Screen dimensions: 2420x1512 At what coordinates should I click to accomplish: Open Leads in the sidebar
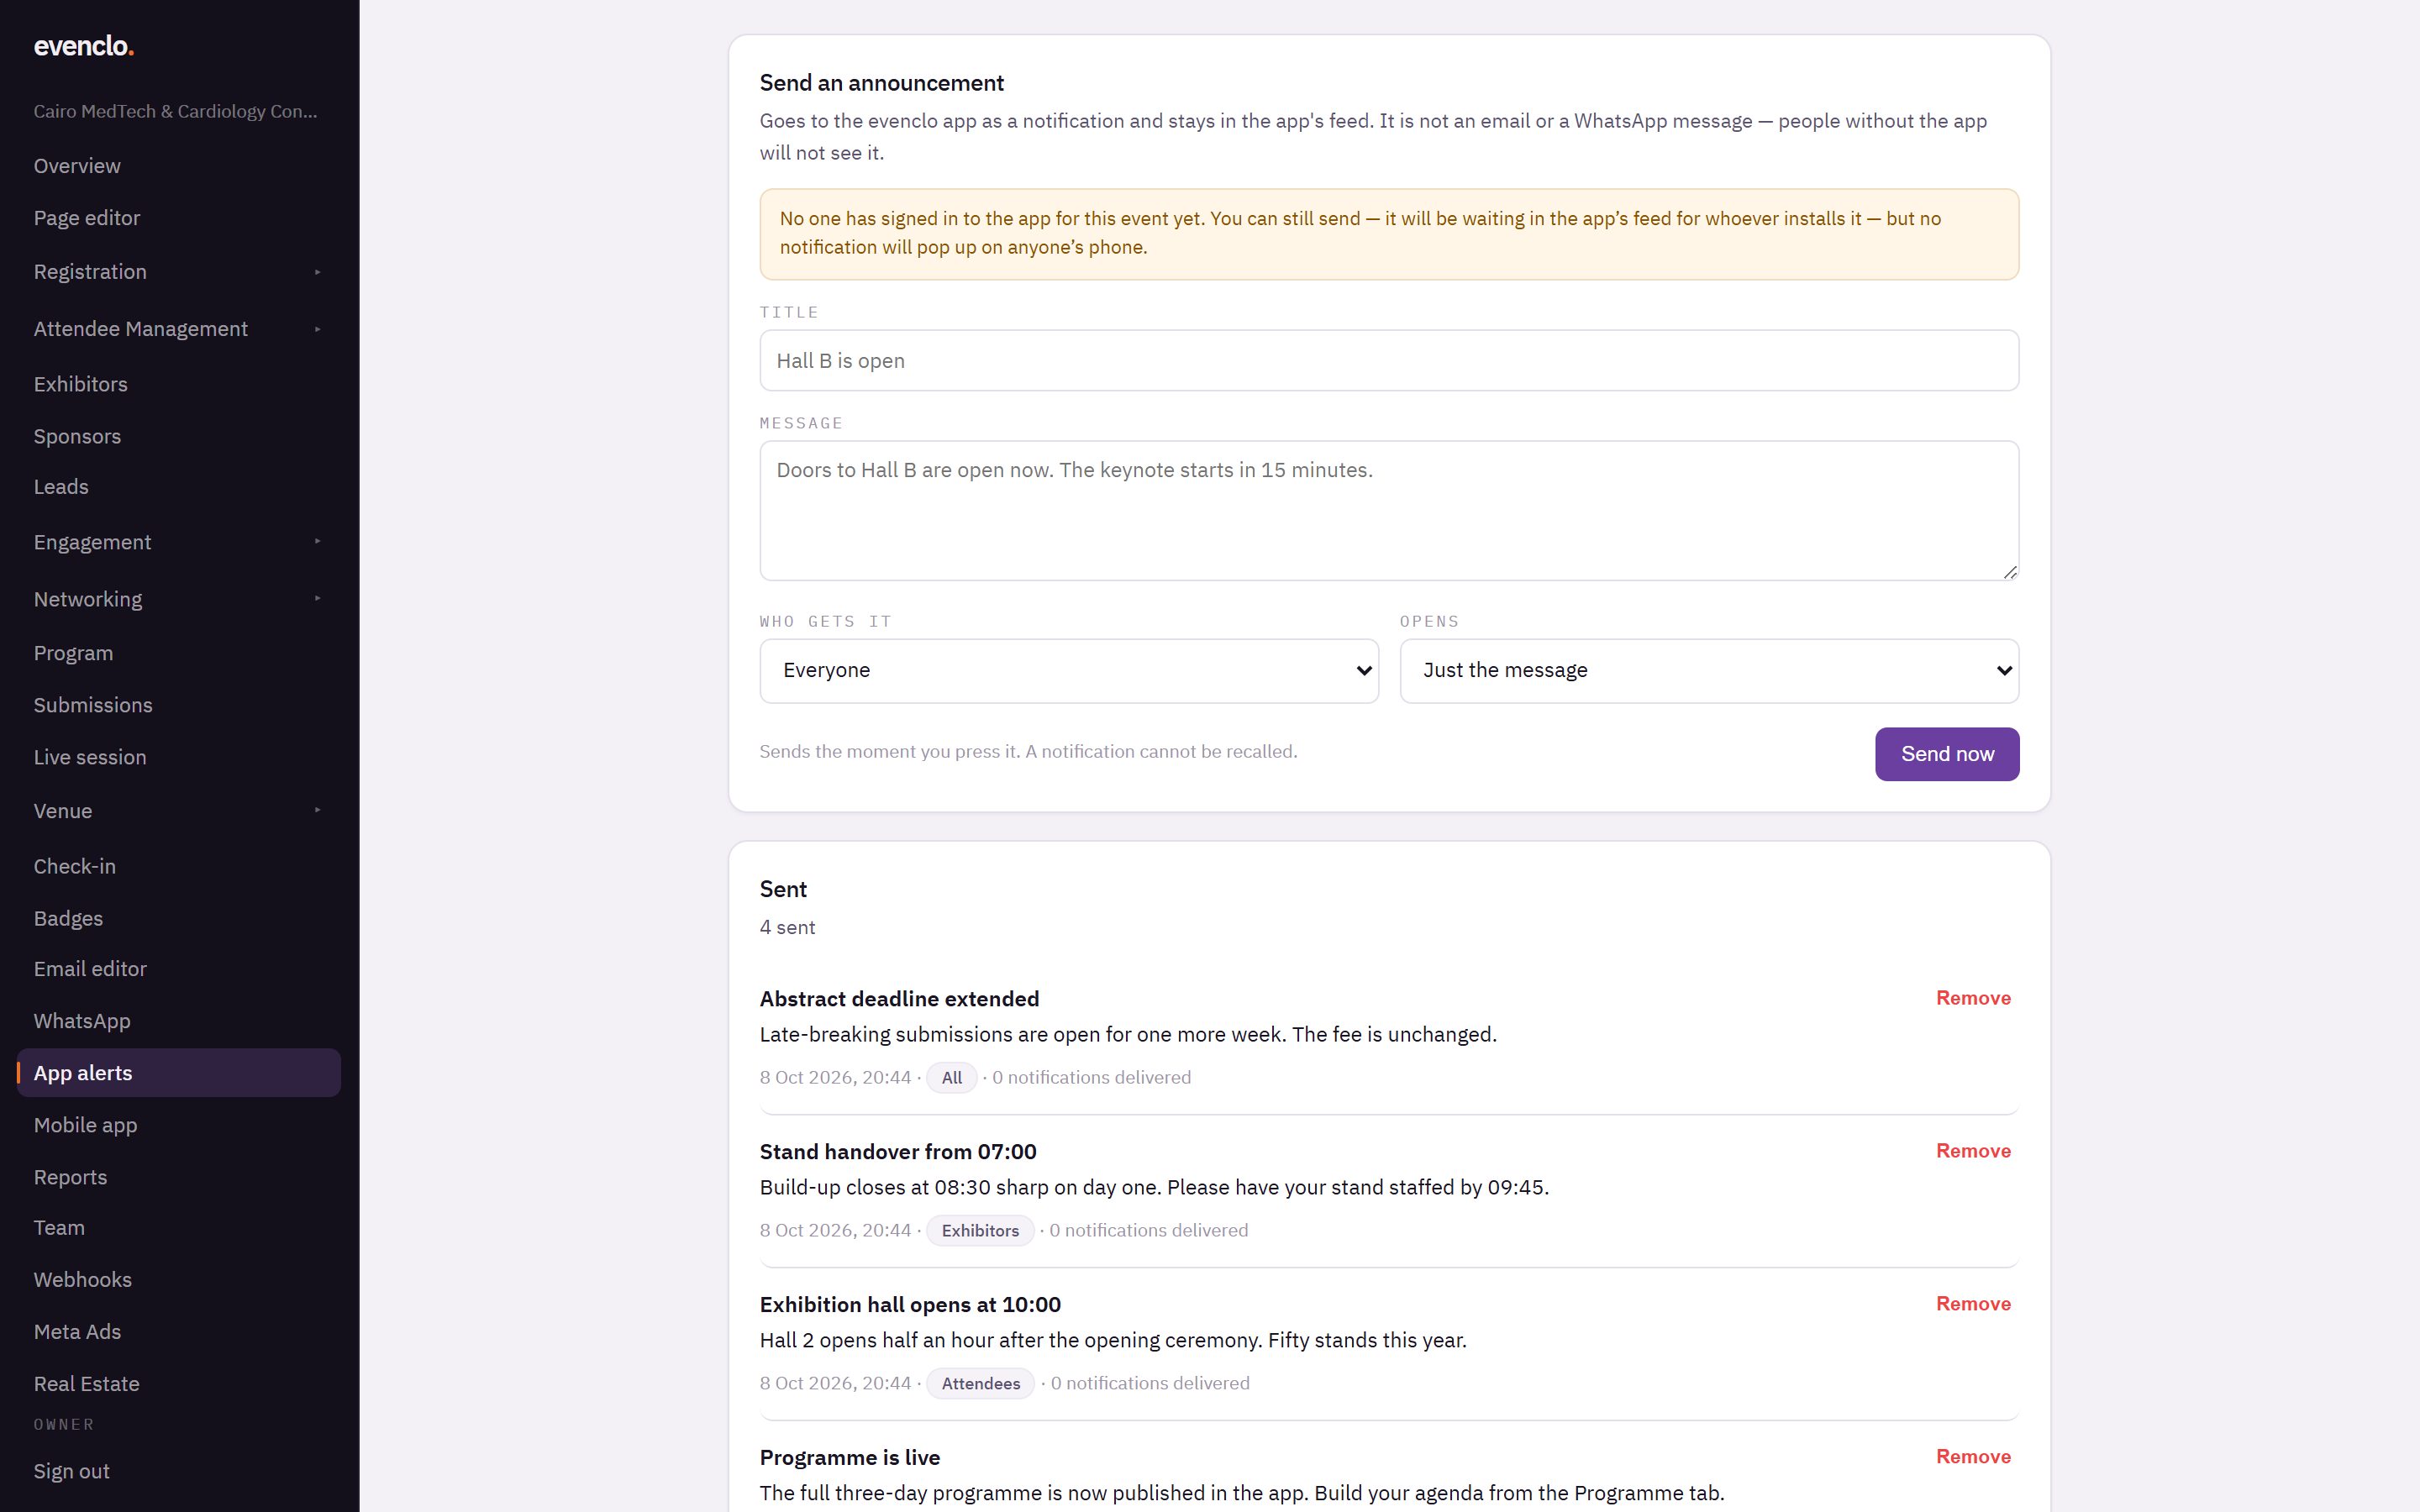tap(178, 487)
